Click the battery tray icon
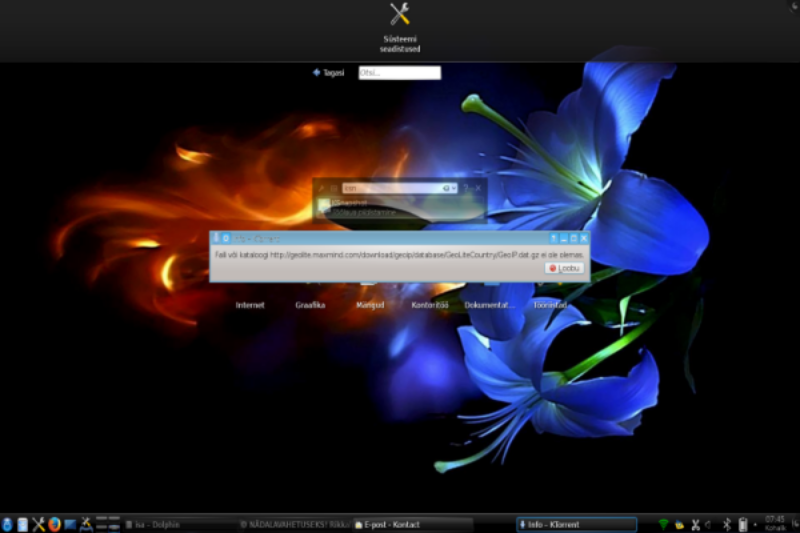Screen dimensions: 800x533 (x=743, y=524)
